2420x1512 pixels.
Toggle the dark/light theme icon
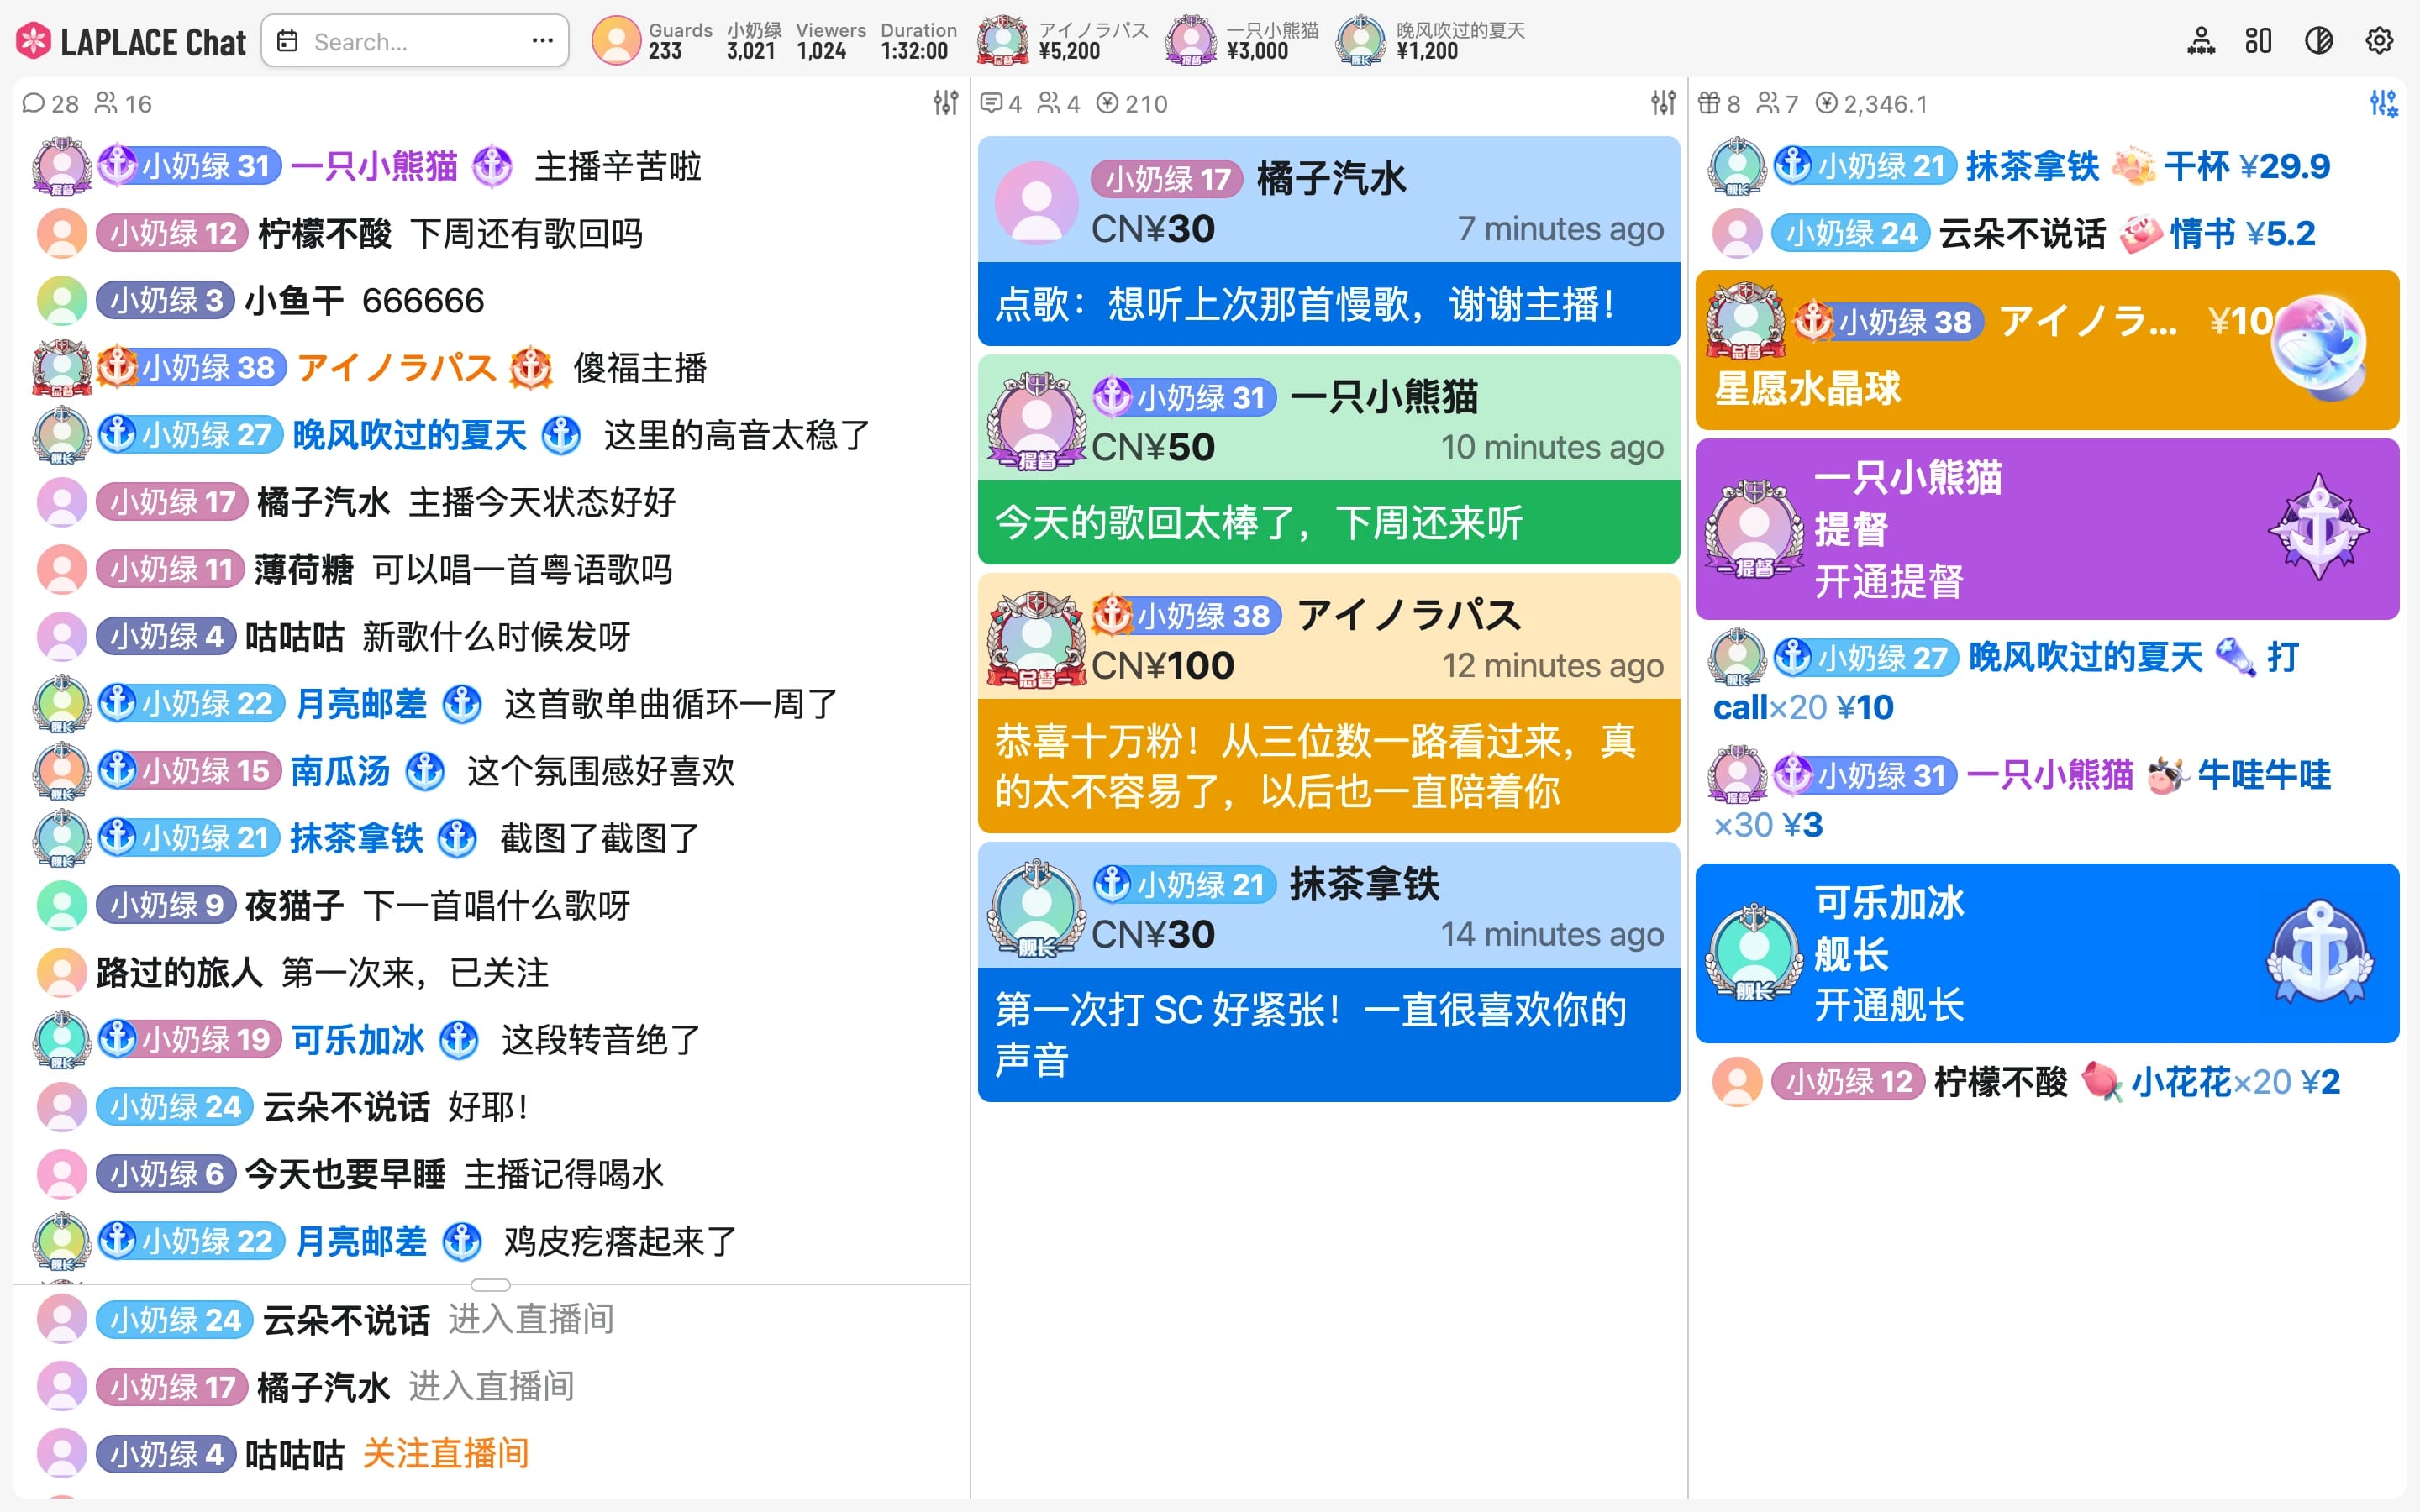click(2319, 41)
